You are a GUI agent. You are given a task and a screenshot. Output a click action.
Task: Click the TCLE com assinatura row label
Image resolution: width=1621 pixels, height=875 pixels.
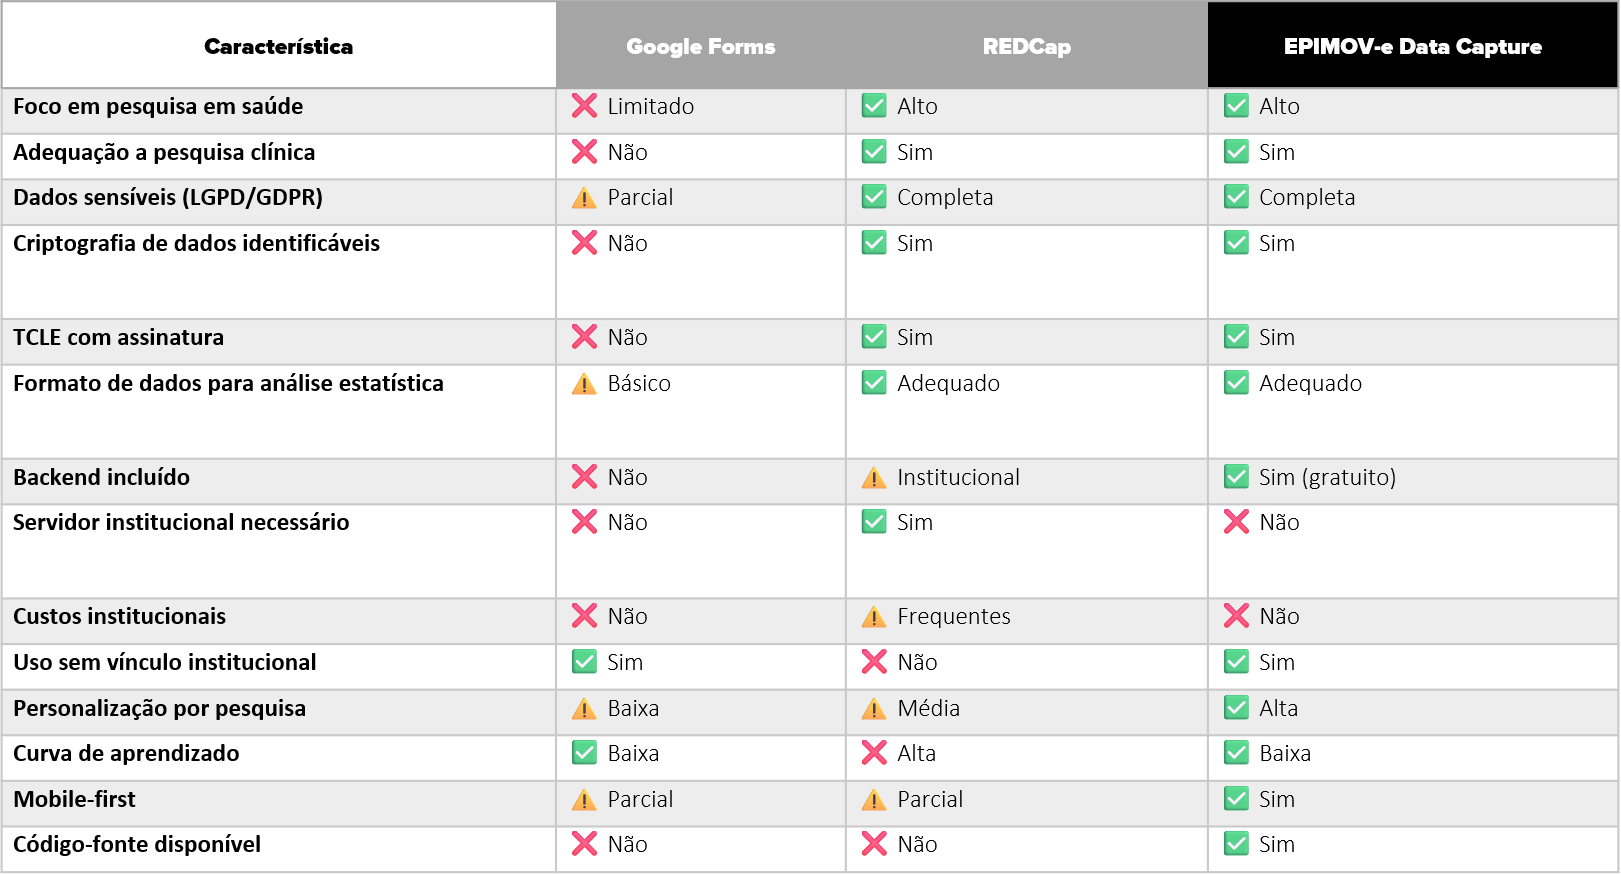pos(119,337)
